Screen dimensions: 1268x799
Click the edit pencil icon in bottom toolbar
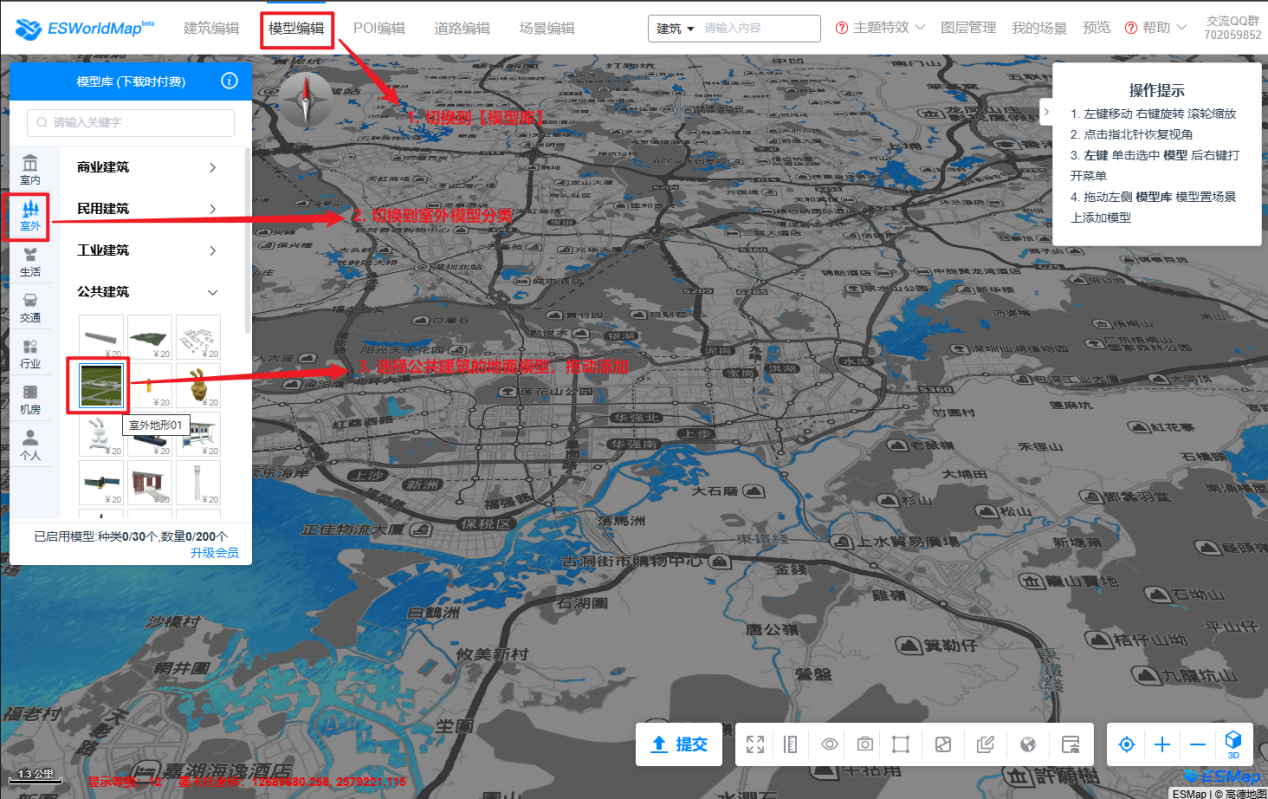point(985,744)
